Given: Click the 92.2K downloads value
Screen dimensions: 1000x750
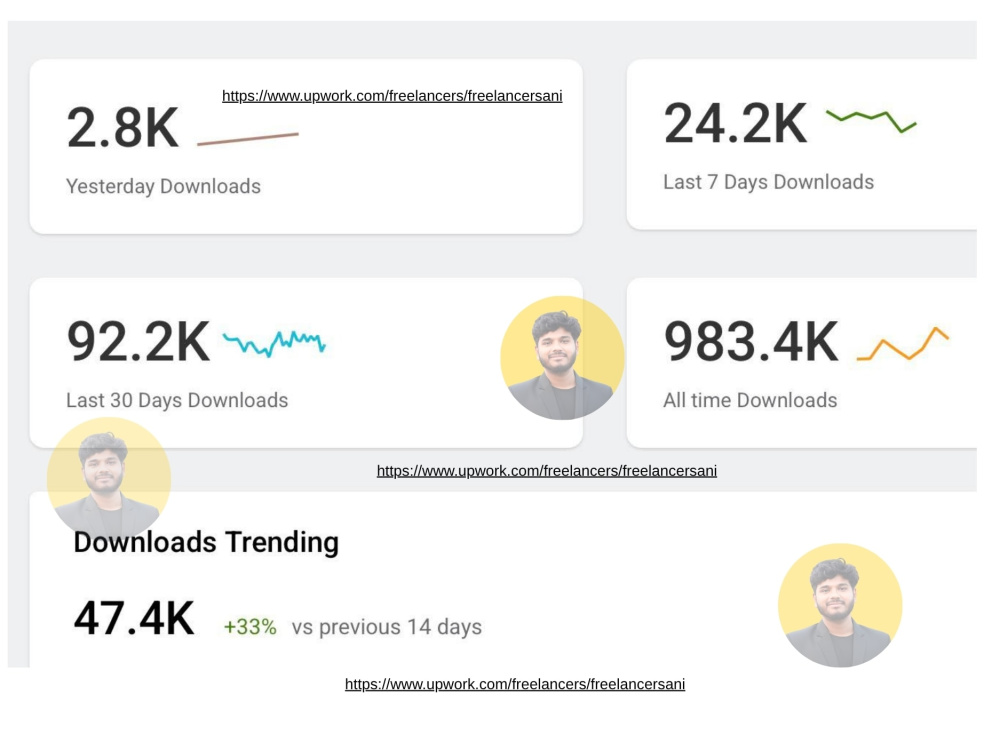Looking at the screenshot, I should [138, 342].
